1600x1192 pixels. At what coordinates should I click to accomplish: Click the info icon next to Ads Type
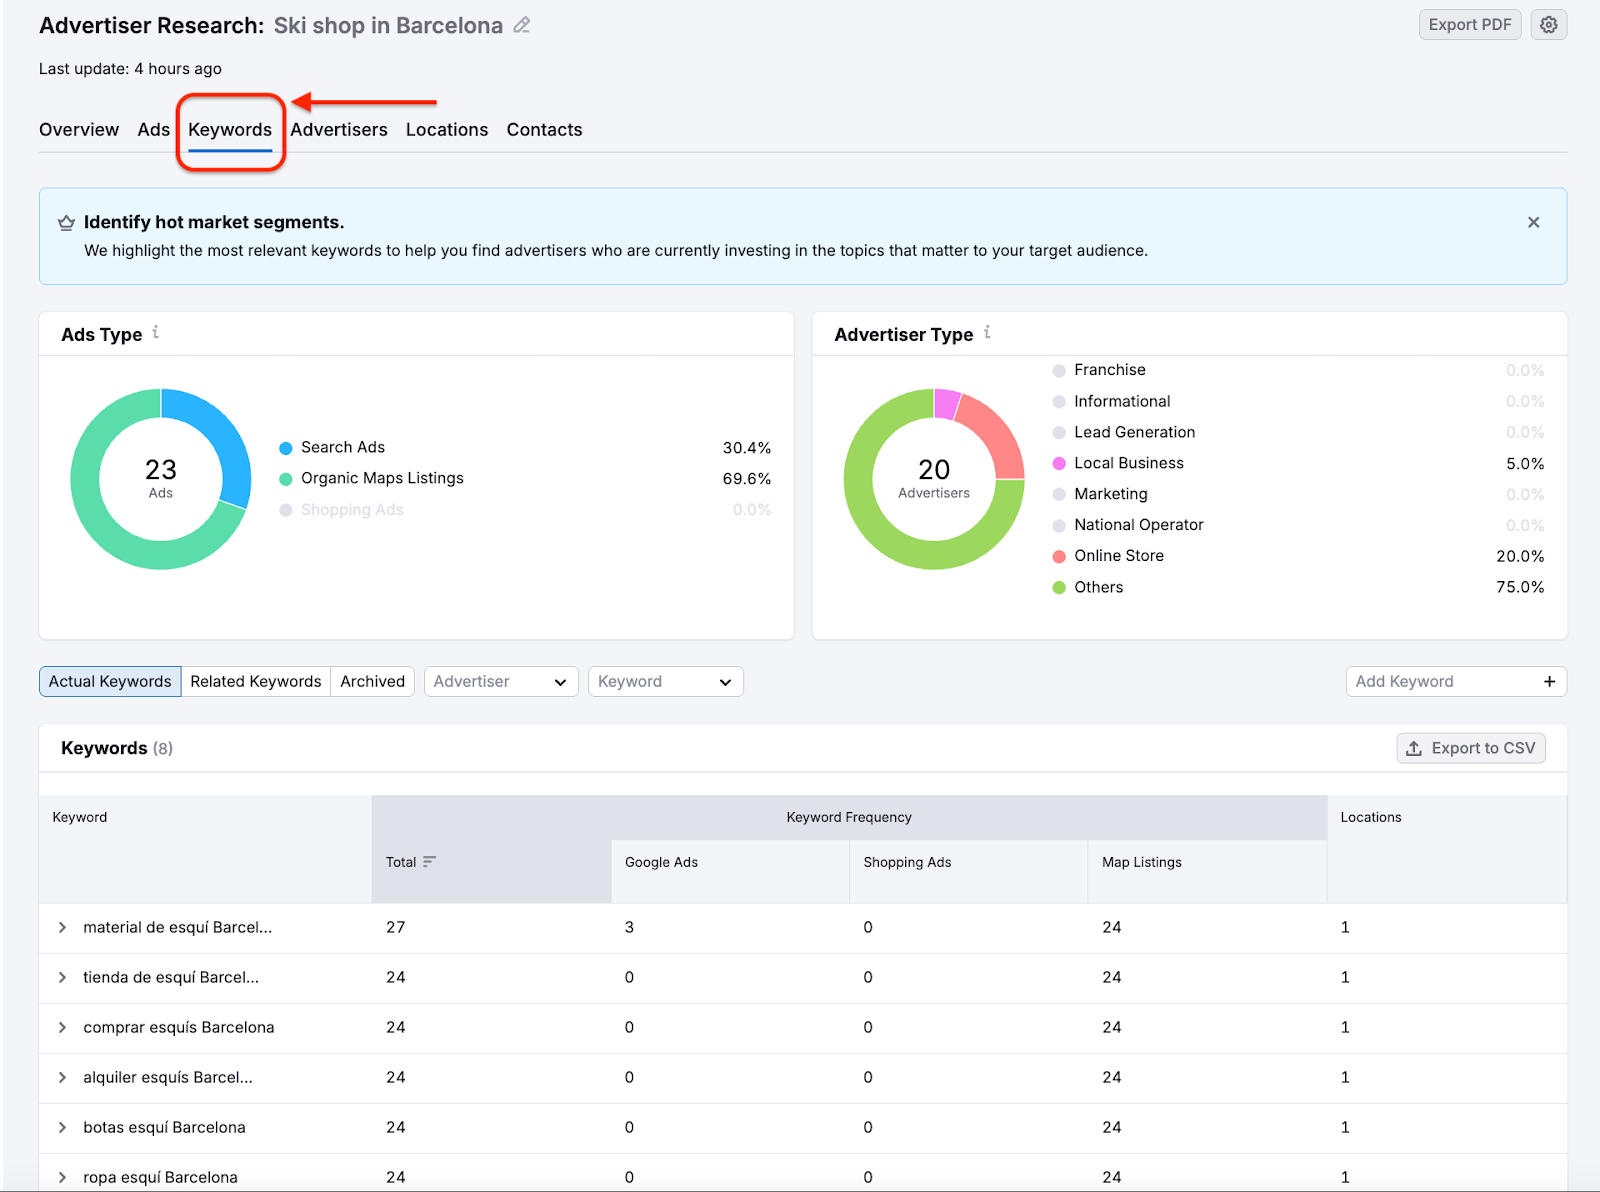pos(156,334)
